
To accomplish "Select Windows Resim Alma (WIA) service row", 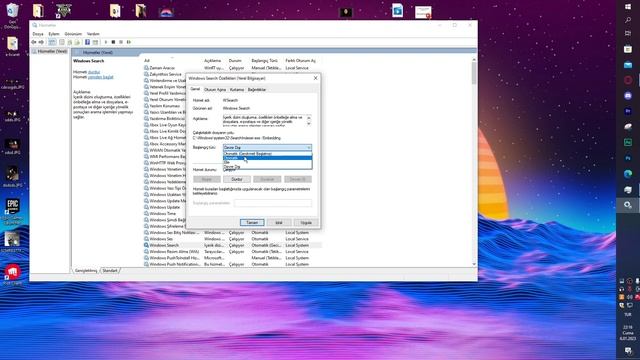I will (x=233, y=251).
